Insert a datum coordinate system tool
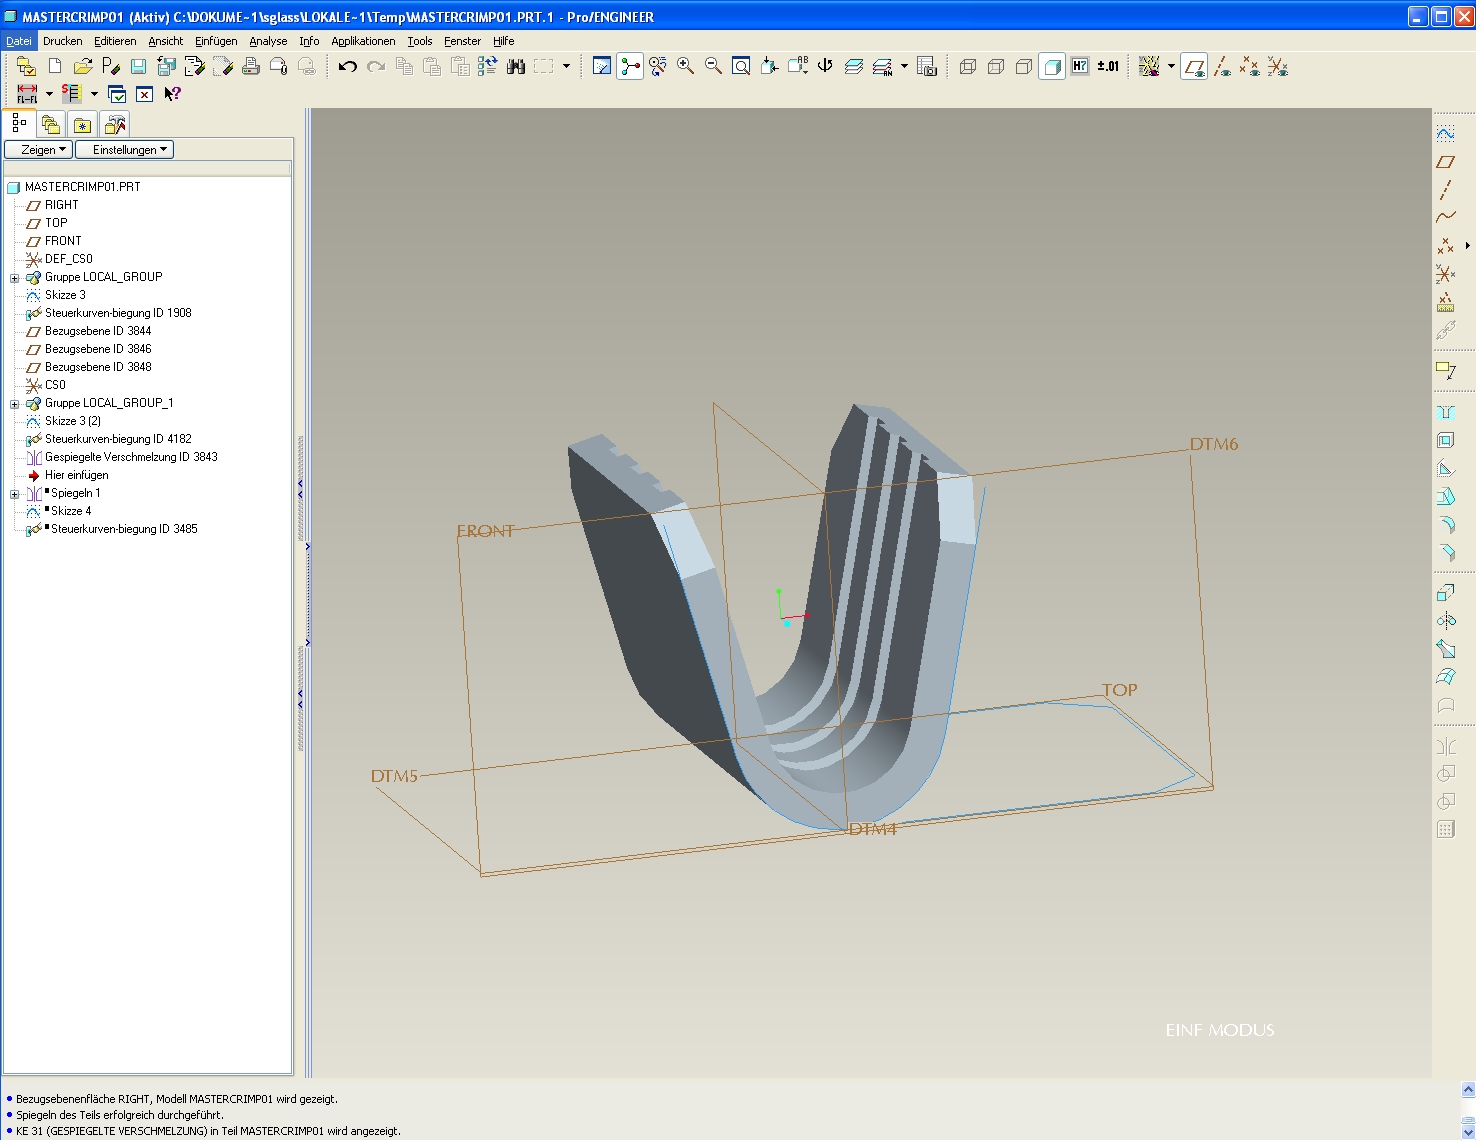This screenshot has width=1476, height=1140. pyautogui.click(x=1446, y=273)
